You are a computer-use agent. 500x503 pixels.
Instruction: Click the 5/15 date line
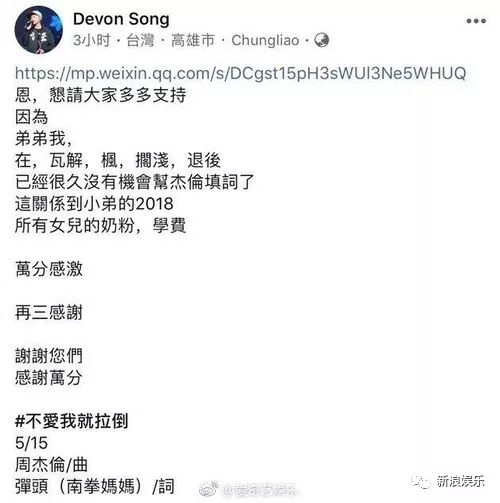(31, 443)
